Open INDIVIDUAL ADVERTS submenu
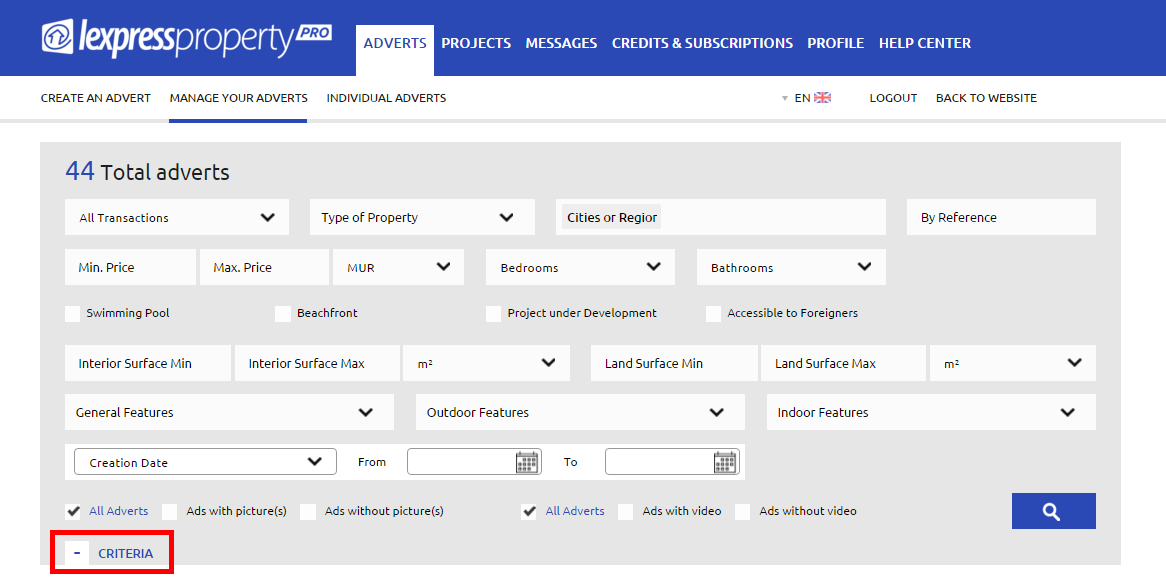Viewport: 1166px width, 581px height. tap(386, 97)
